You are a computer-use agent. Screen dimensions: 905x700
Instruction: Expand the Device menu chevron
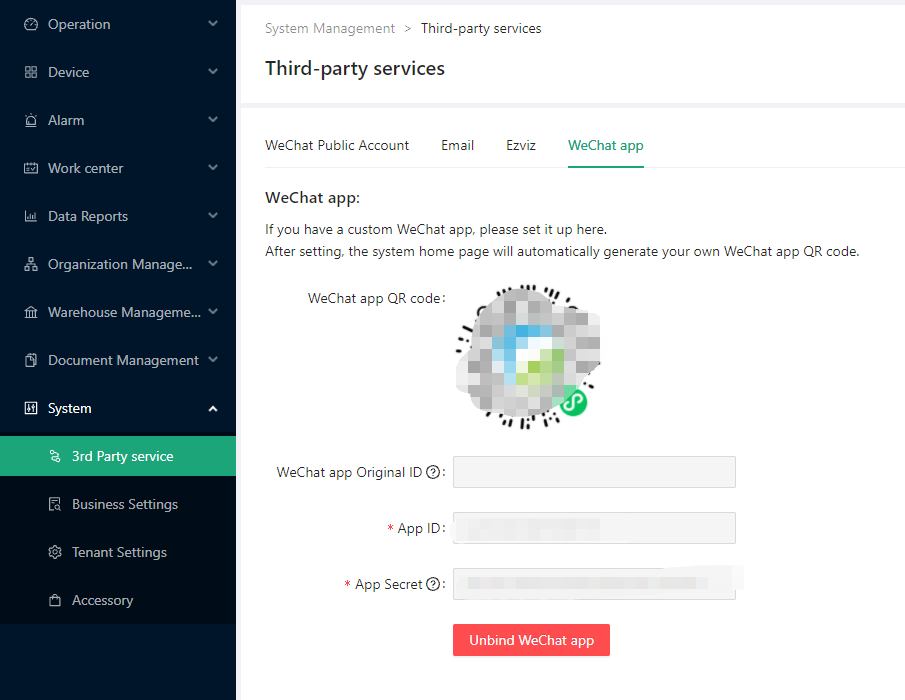[213, 72]
